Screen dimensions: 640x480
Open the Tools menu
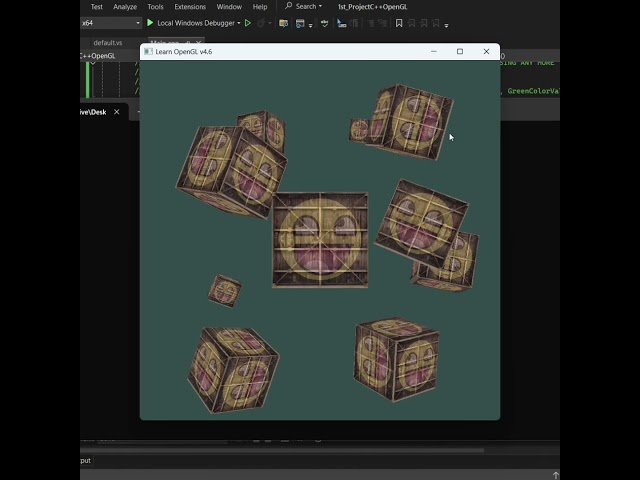point(155,7)
